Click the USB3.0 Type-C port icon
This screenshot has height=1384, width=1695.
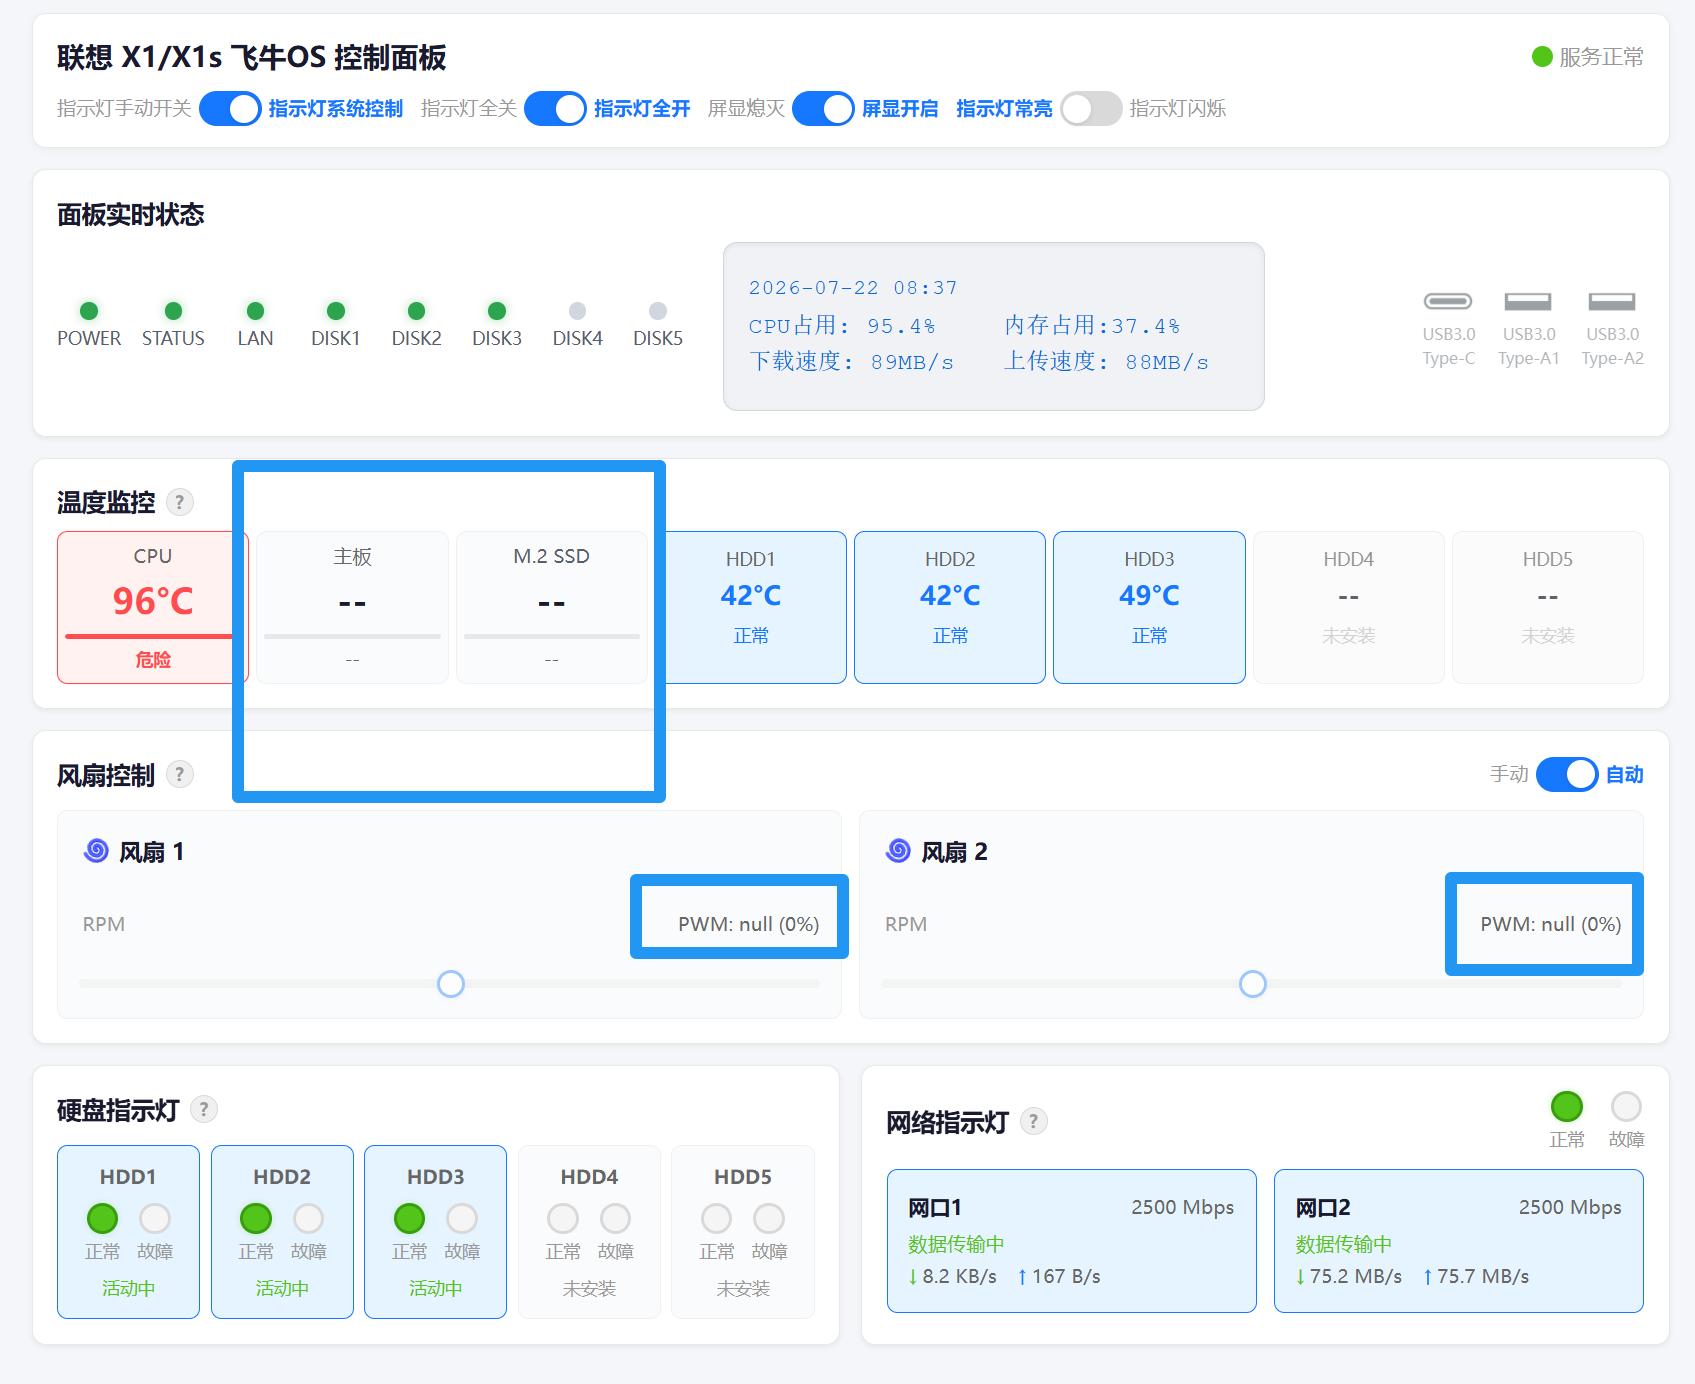[x=1448, y=301]
